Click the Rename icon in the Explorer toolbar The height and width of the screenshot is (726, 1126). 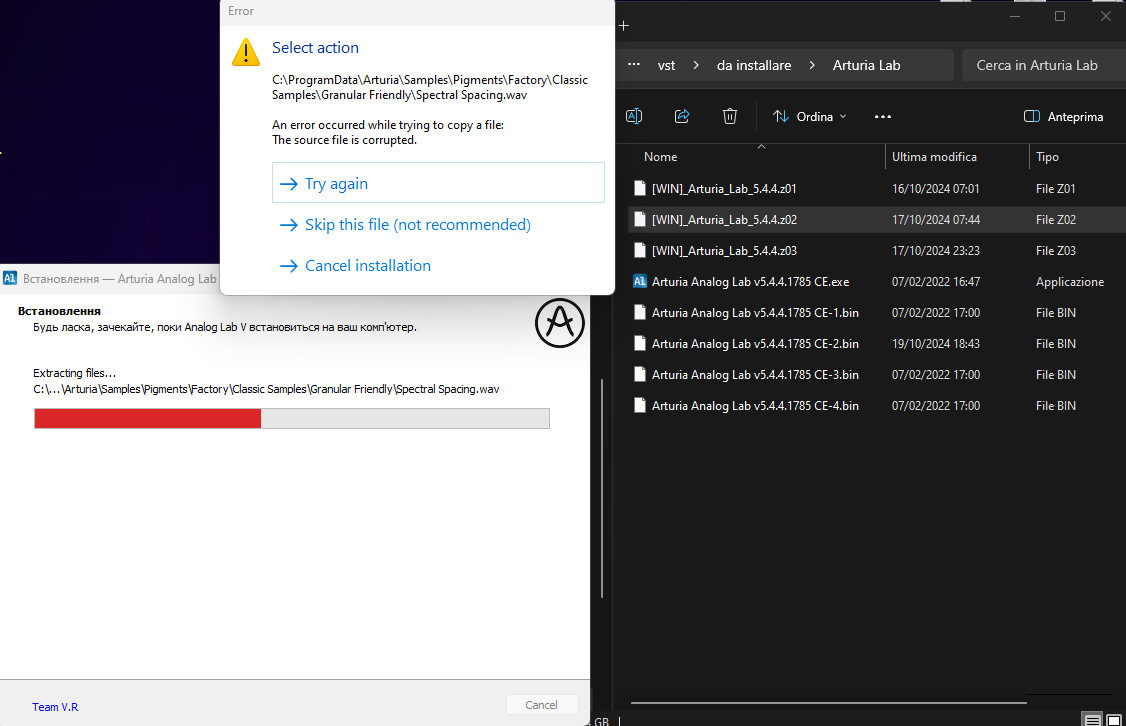coord(634,116)
